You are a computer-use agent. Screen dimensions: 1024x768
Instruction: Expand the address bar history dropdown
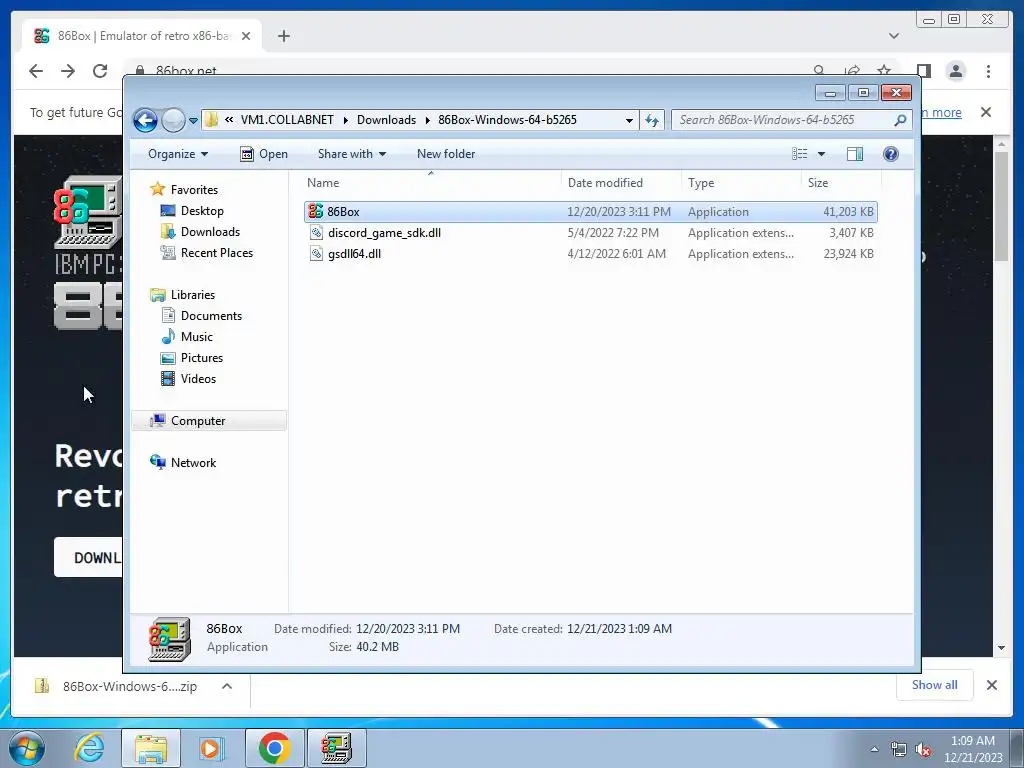coord(629,120)
